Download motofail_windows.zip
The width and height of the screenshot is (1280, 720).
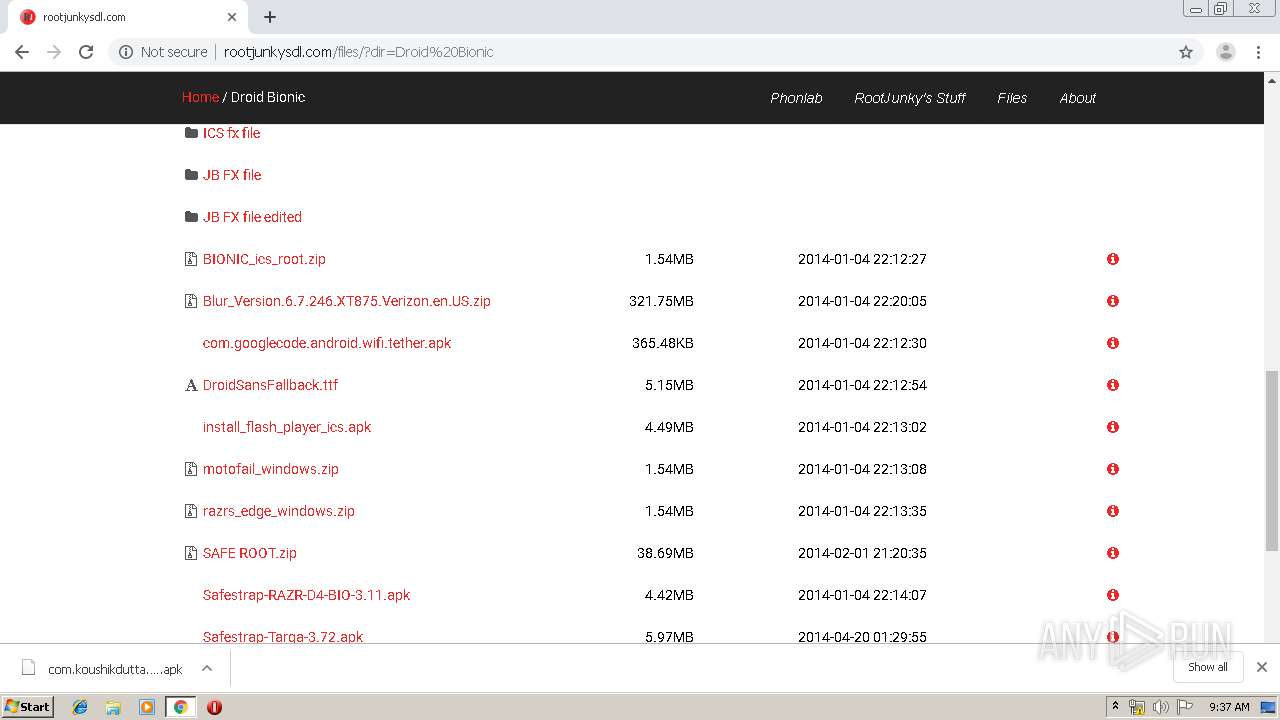click(x=271, y=469)
